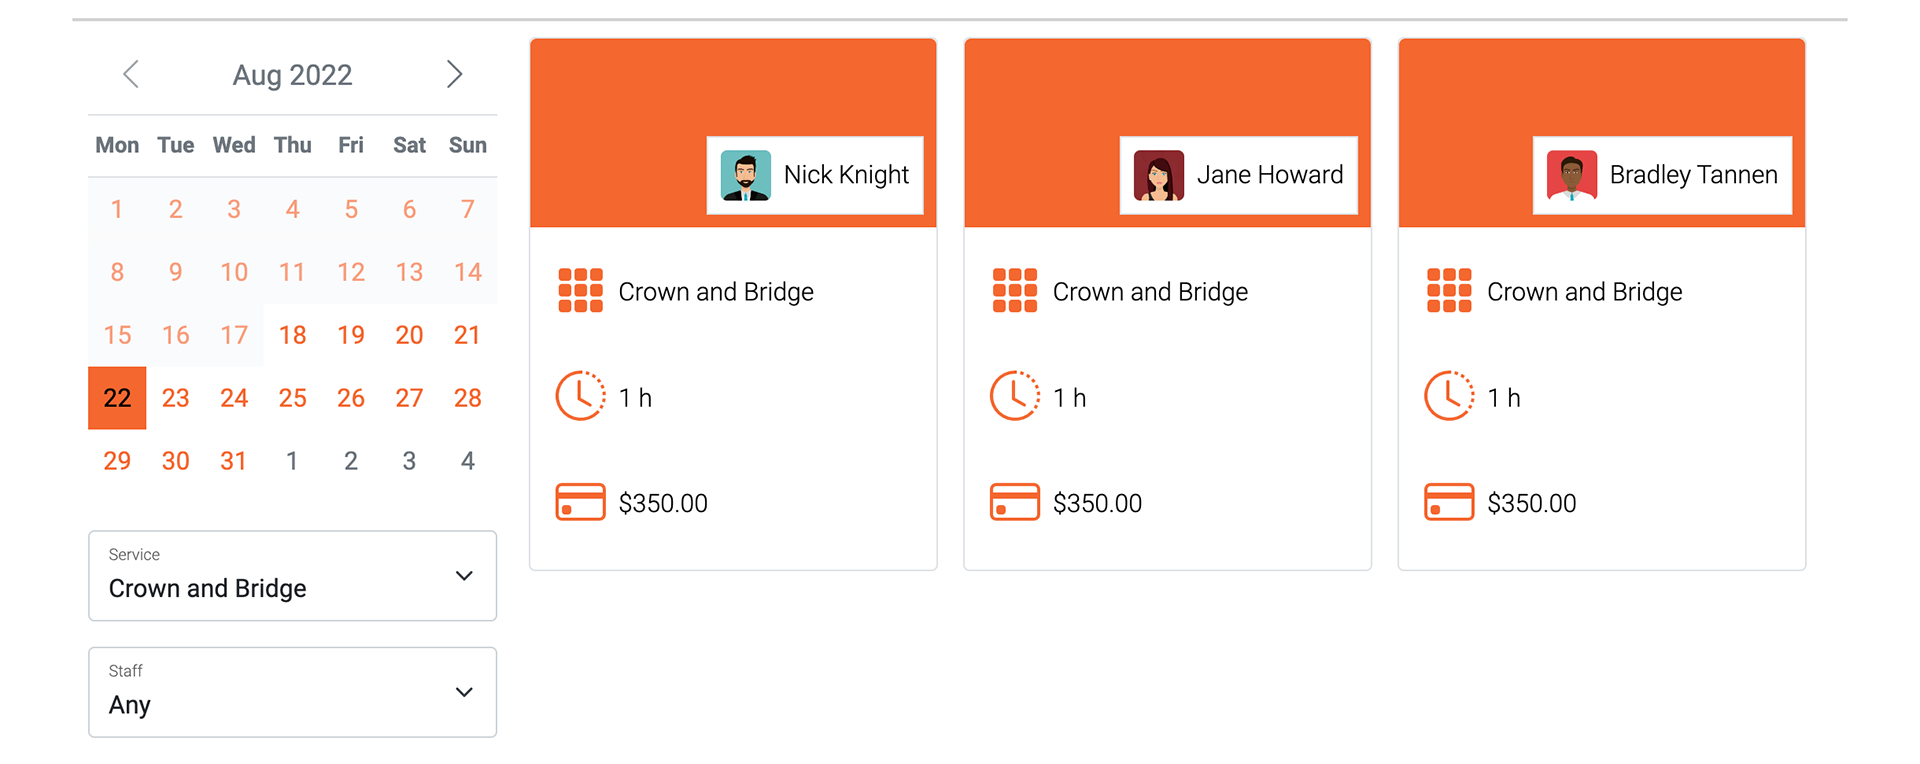Click Nick Knight's avatar image
Viewport: 1920px width, 764px height.
tap(745, 175)
